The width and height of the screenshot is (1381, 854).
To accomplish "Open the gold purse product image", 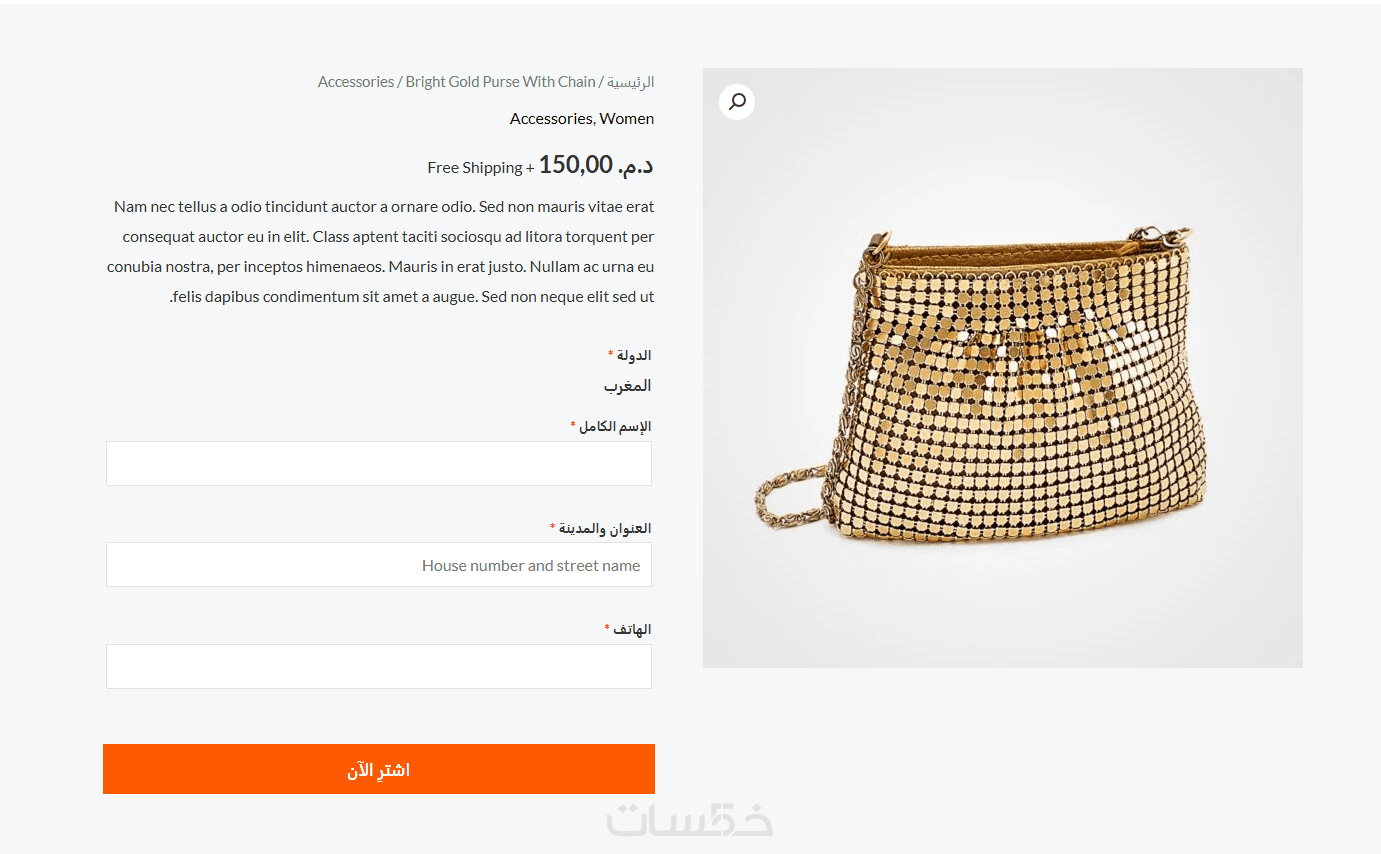I will tap(1002, 400).
